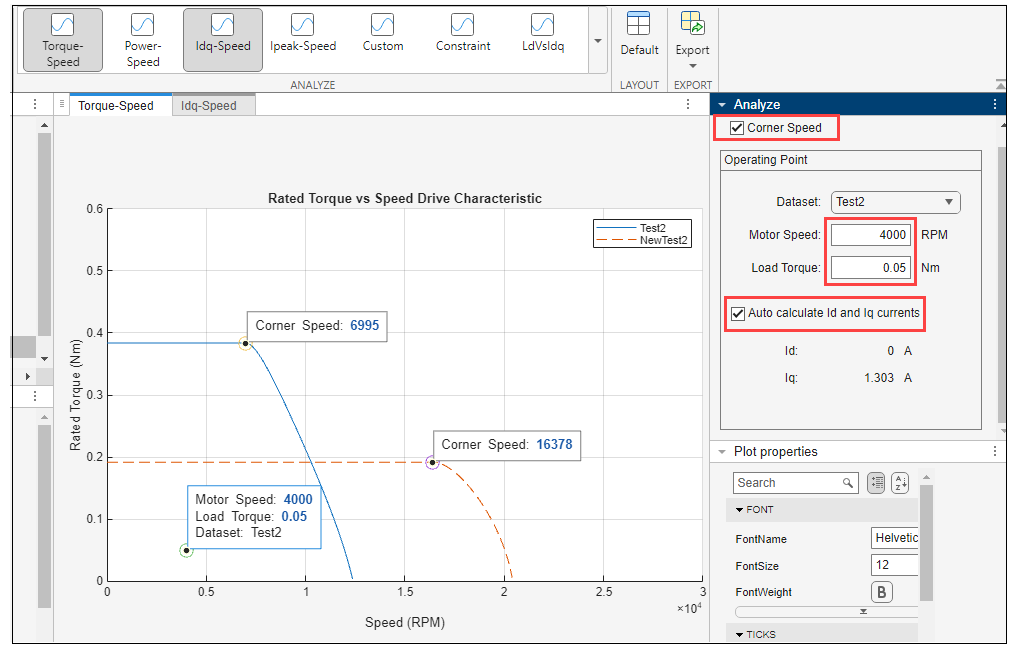Select the LdVsIdq plot icon
This screenshot has height=648, width=1012.
pyautogui.click(x=542, y=33)
